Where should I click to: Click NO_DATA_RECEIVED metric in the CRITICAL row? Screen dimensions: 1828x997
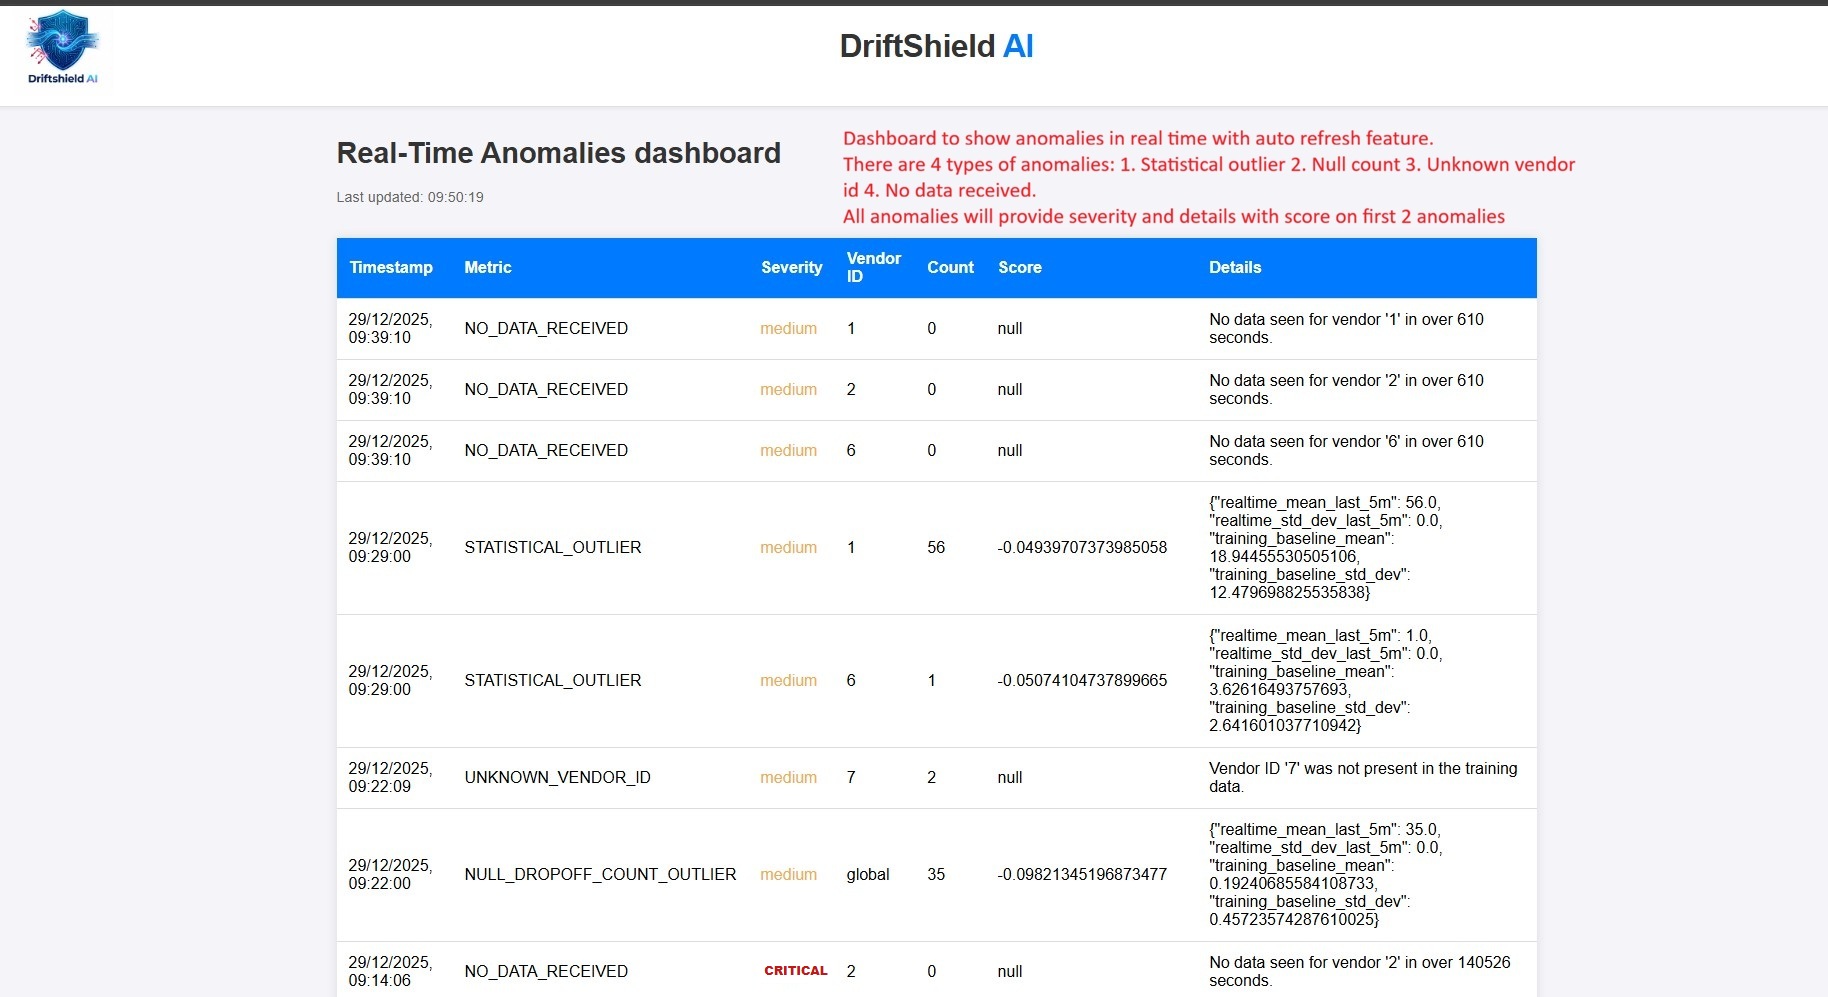tap(546, 971)
